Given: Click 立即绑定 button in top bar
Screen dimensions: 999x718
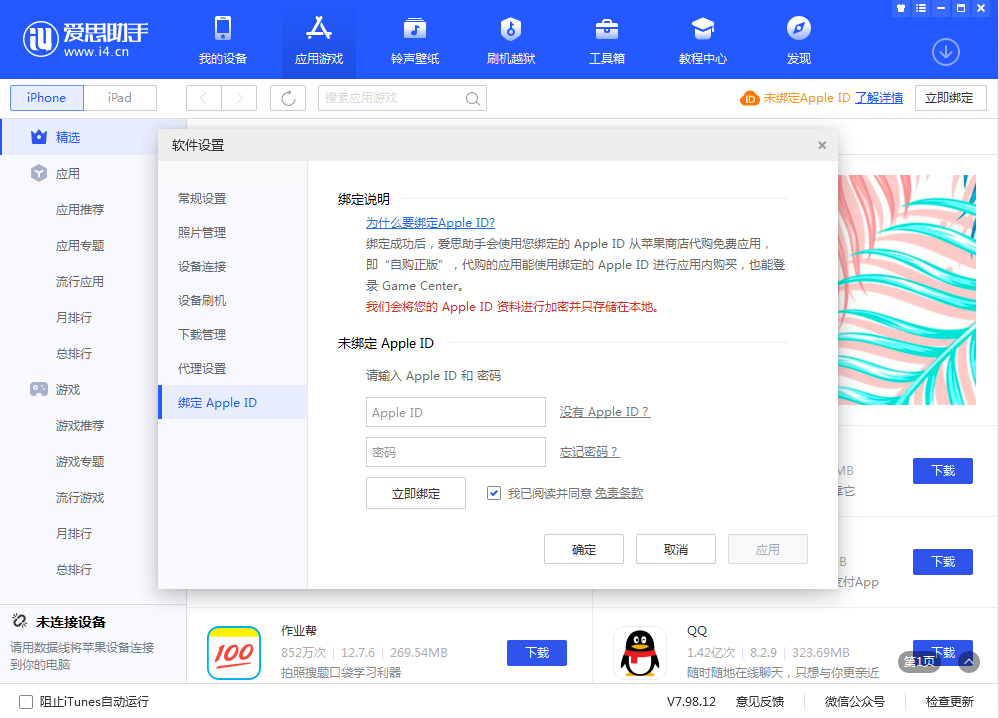Looking at the screenshot, I should coord(950,98).
